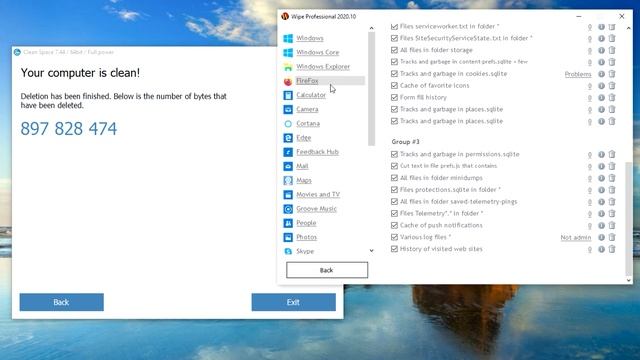This screenshot has width=640, height=360.
Task: Click Back button in Wipe Professional
Action: 327,270
